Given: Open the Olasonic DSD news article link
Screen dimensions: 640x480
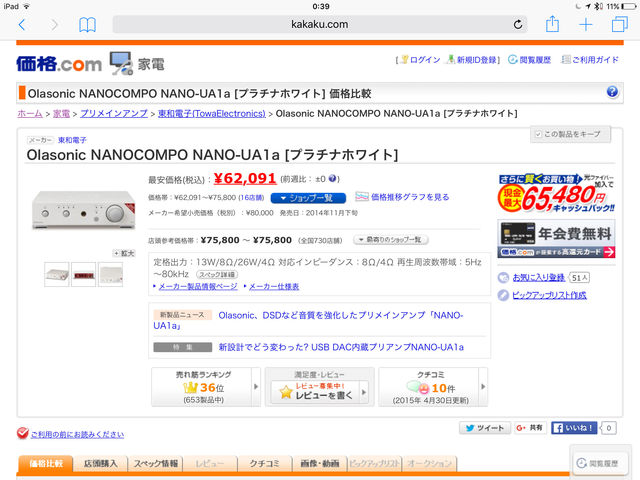Looking at the screenshot, I should (308, 320).
